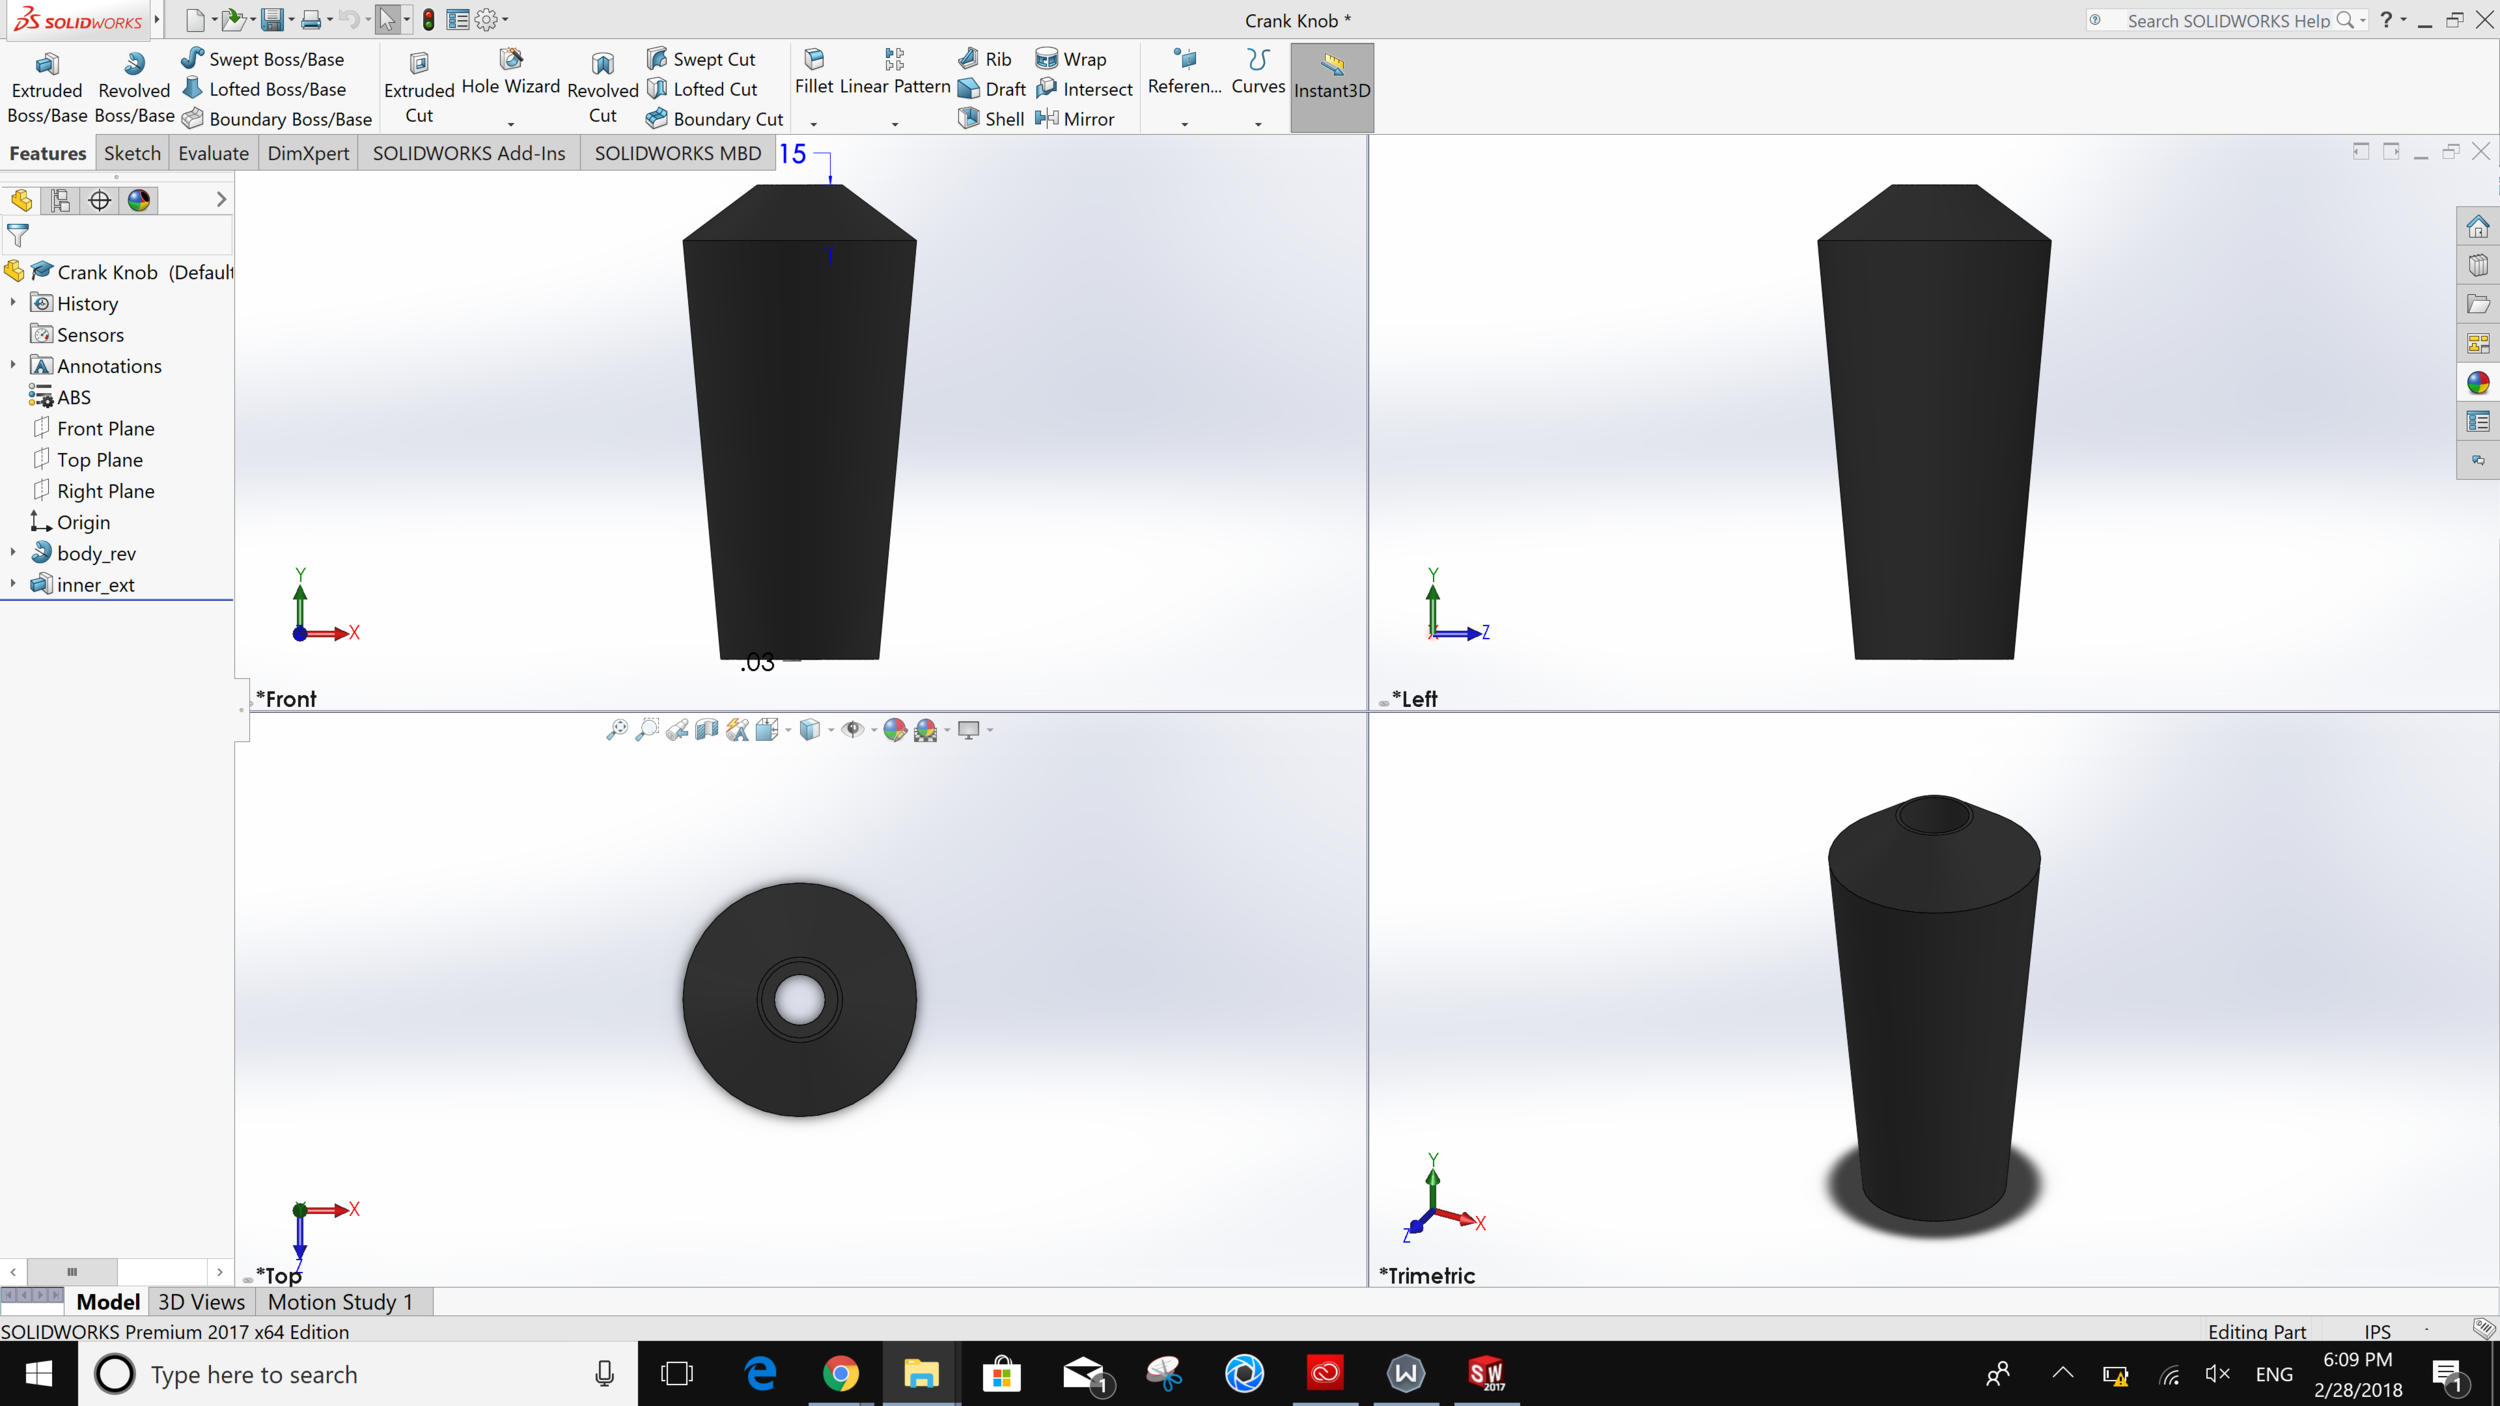Open the Appearances panel in the task pane

2478,383
